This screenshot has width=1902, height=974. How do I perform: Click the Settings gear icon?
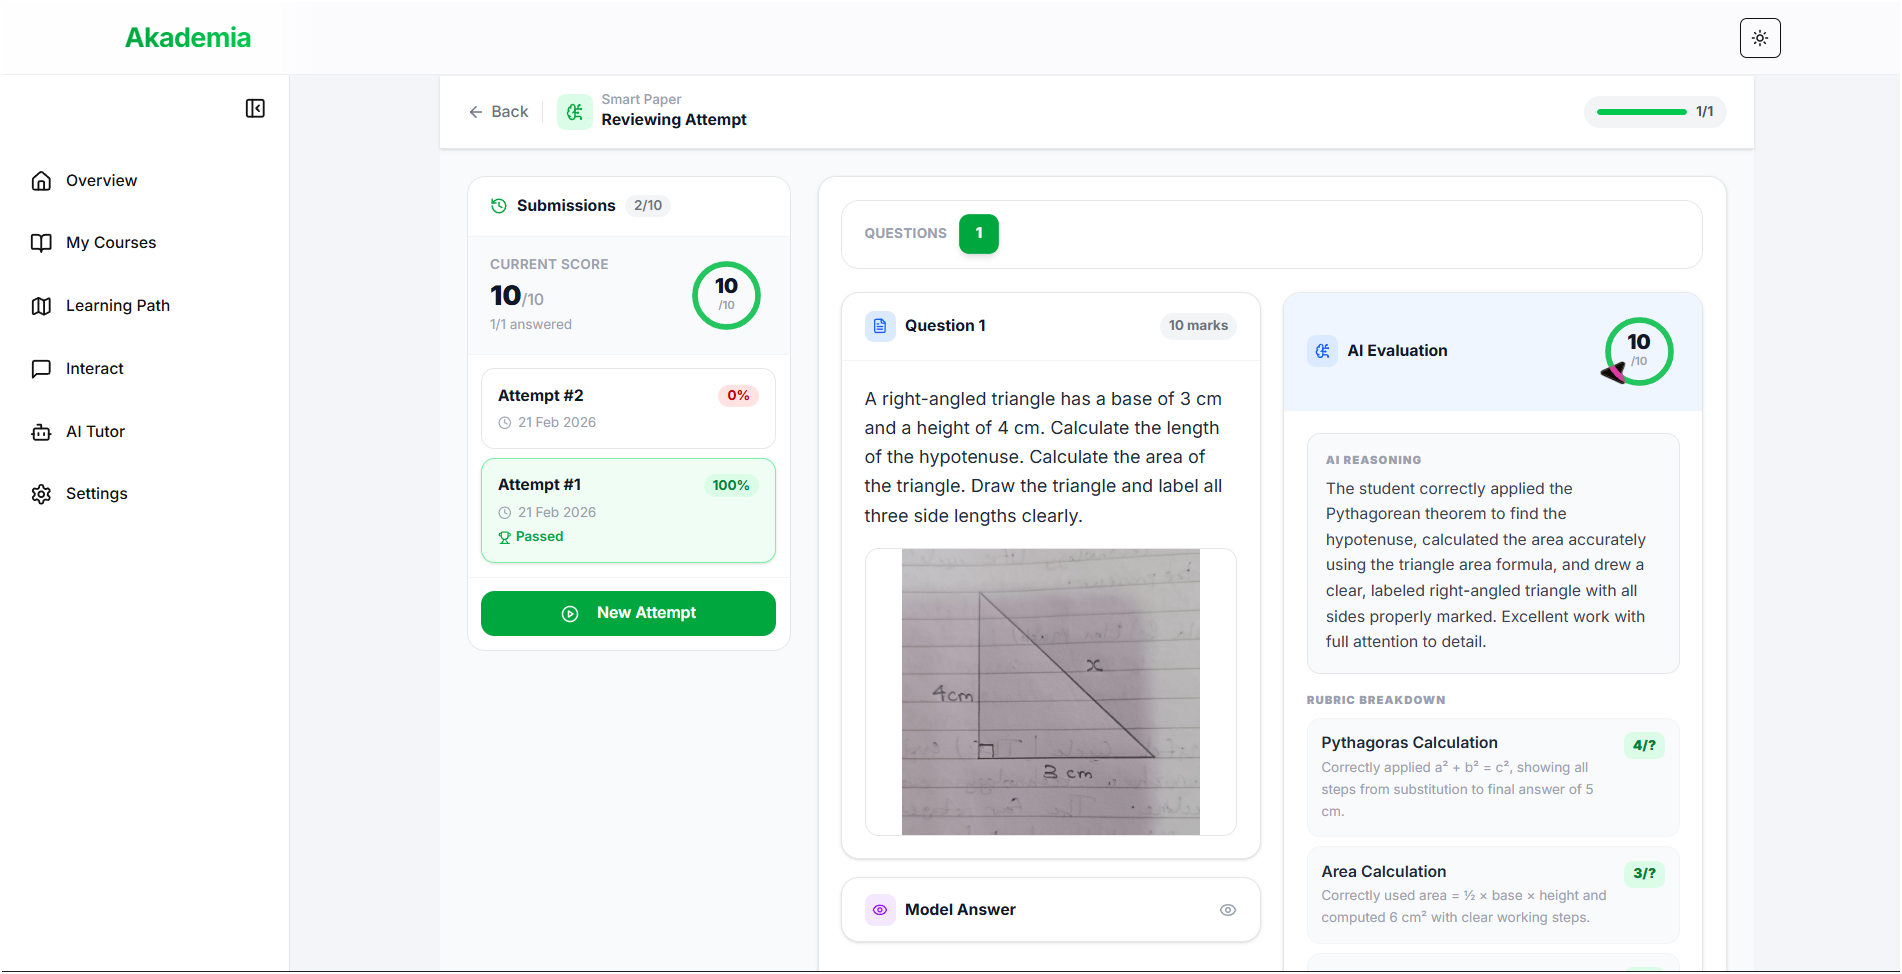41,494
